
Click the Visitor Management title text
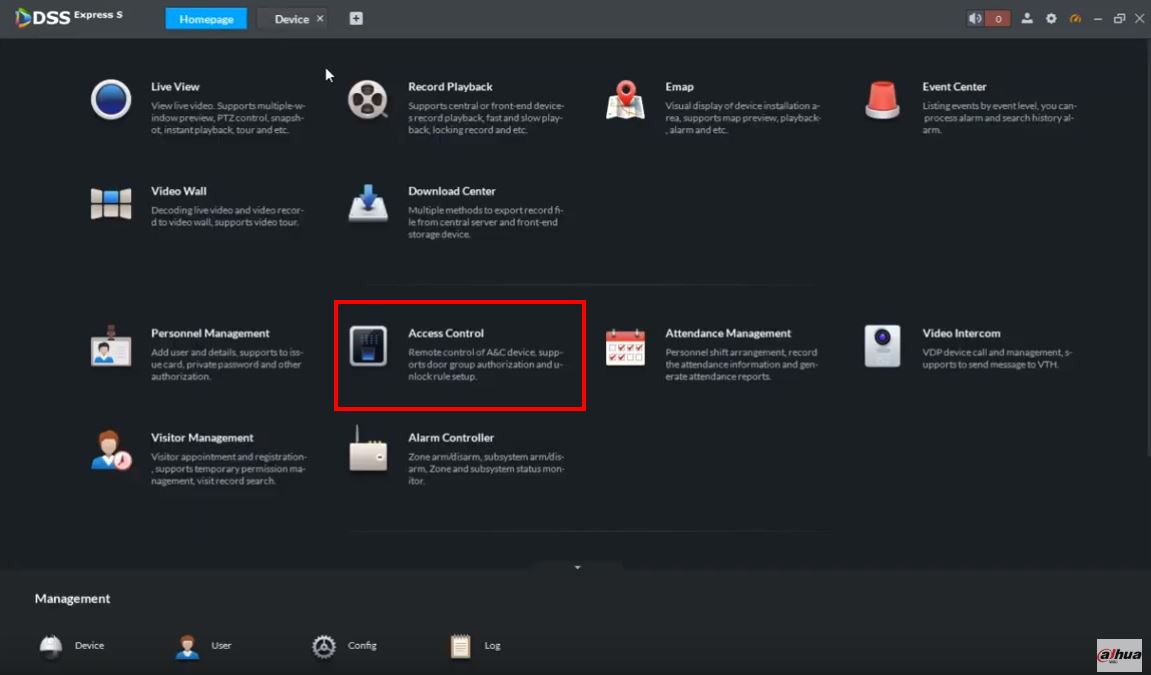click(x=203, y=437)
